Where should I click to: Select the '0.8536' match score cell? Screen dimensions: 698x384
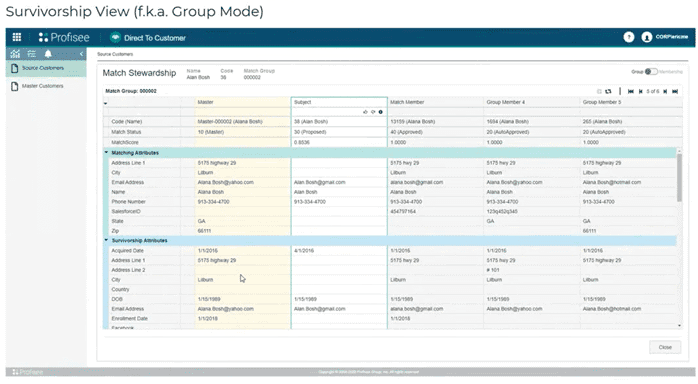[339, 142]
